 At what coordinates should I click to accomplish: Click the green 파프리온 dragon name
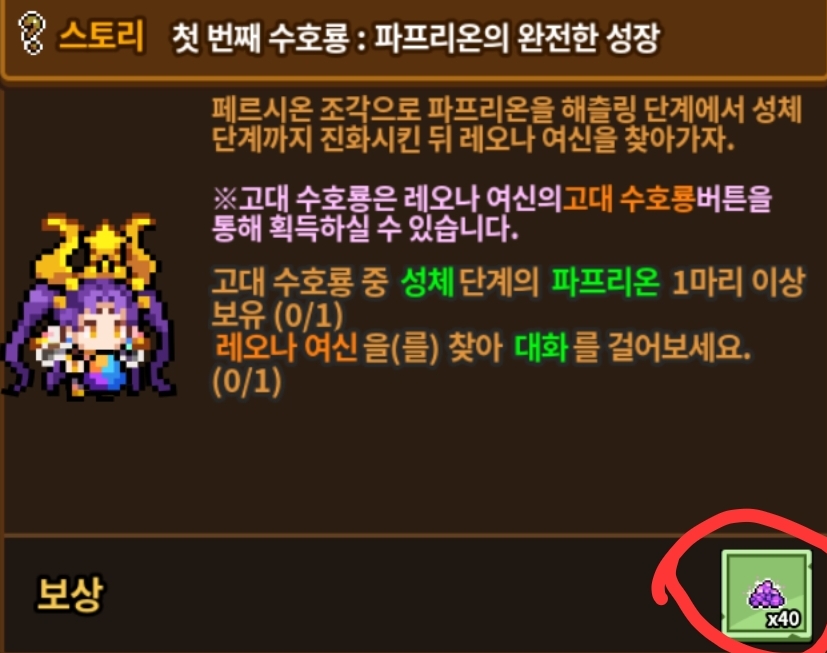[x=605, y=282]
